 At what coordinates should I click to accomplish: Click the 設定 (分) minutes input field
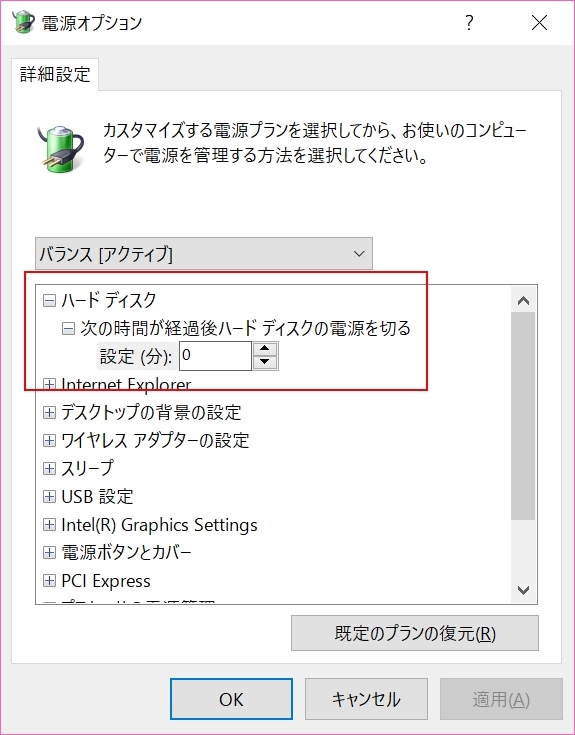[216, 356]
